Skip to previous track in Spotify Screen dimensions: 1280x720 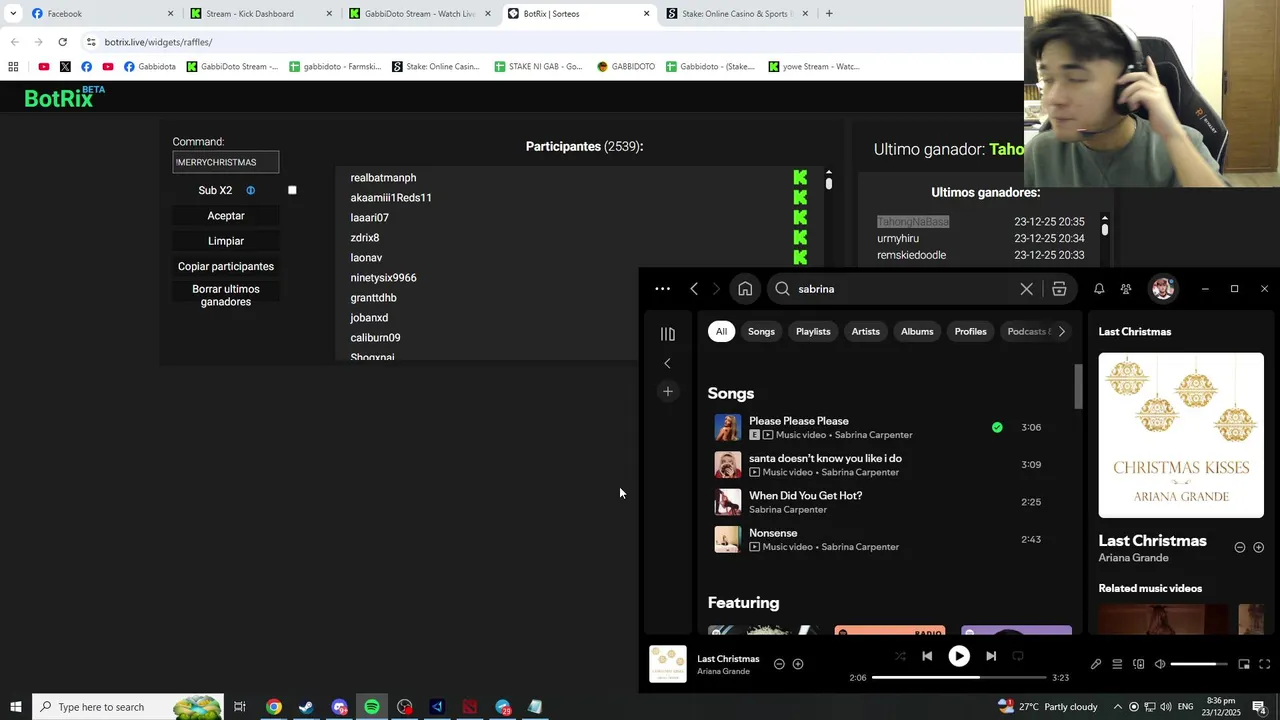[927, 656]
